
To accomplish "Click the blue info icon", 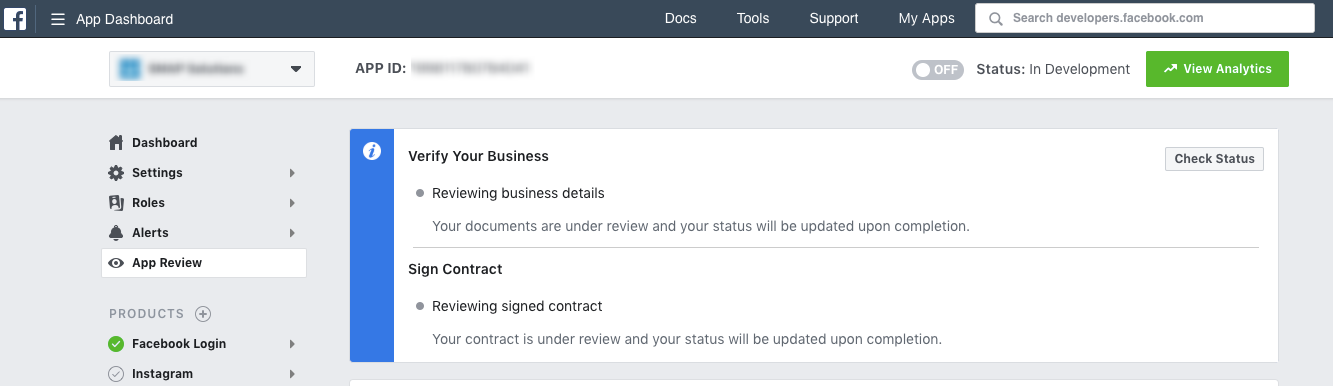I will (x=372, y=151).
